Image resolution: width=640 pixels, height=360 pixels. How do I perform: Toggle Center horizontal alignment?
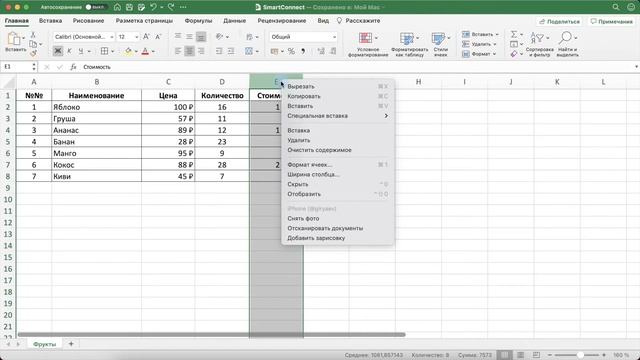tap(189, 51)
